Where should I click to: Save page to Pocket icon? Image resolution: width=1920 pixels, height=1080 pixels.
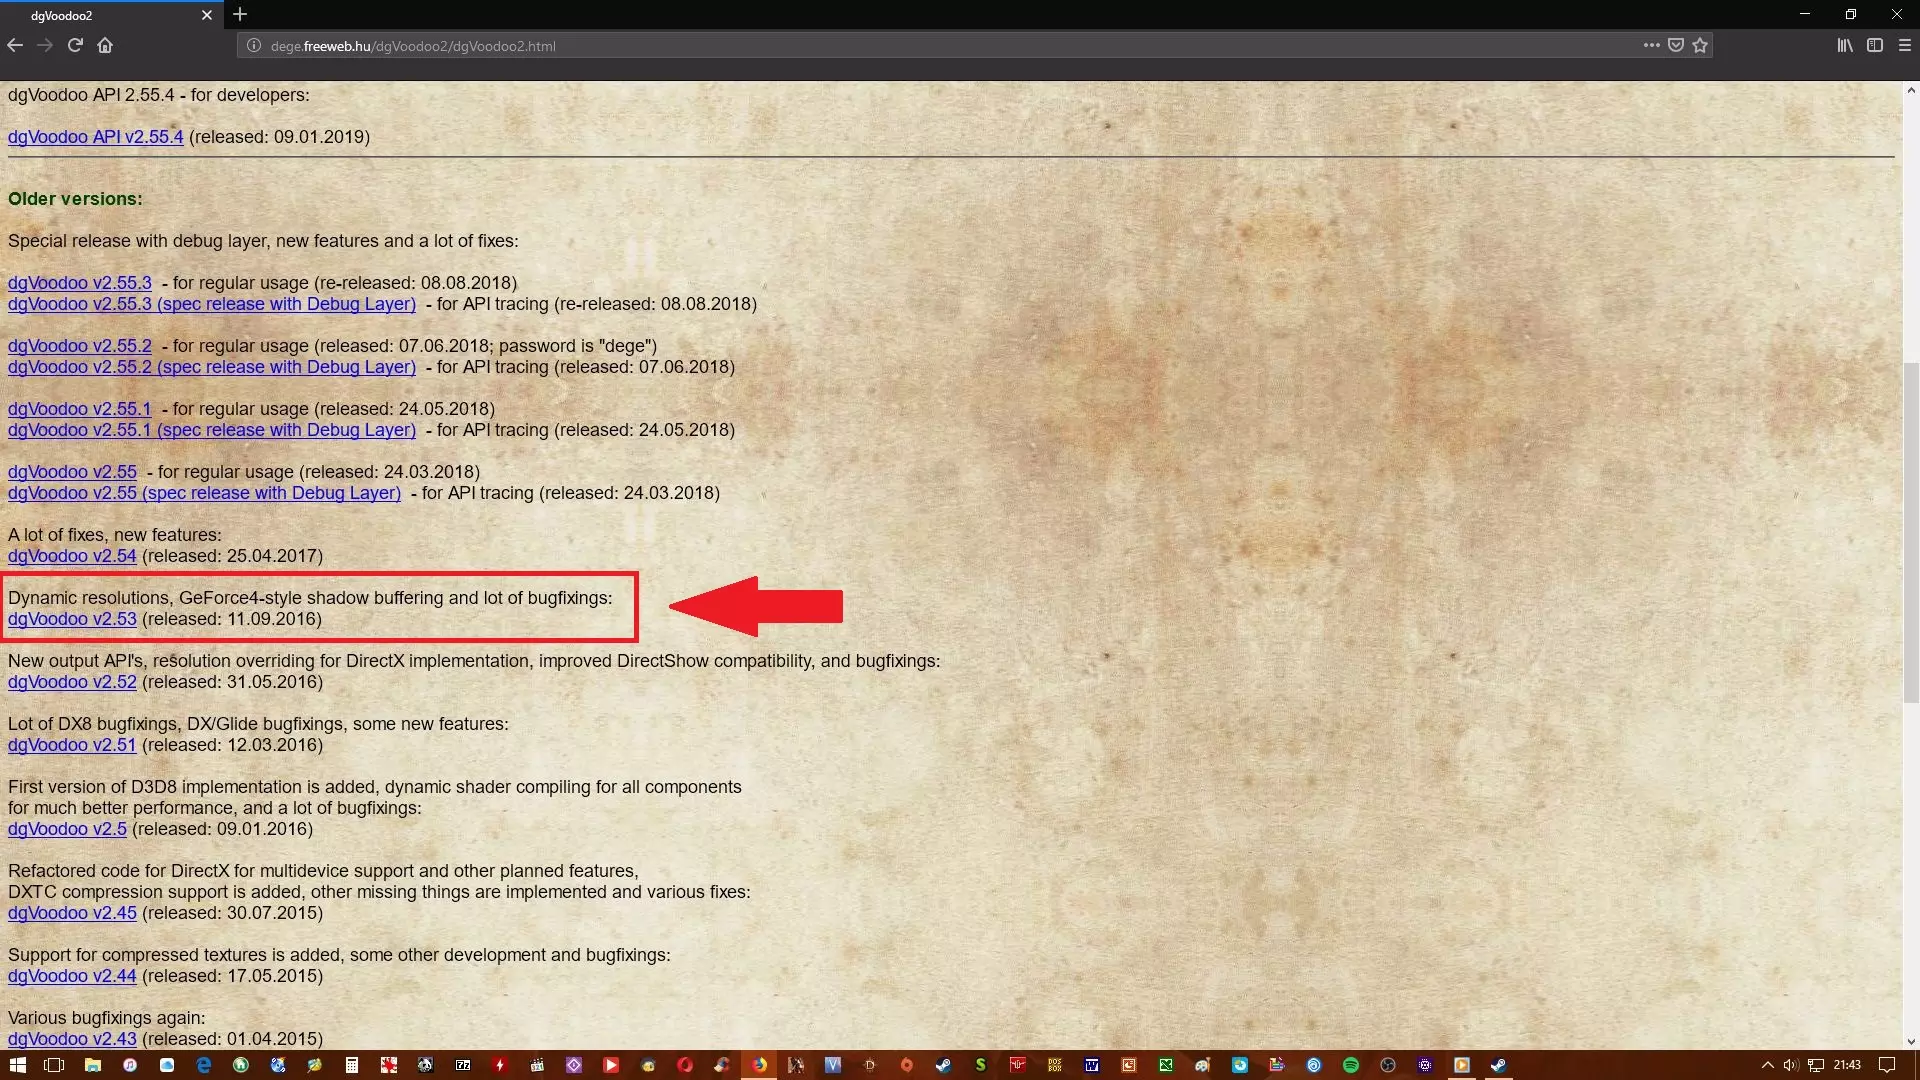pos(1676,45)
